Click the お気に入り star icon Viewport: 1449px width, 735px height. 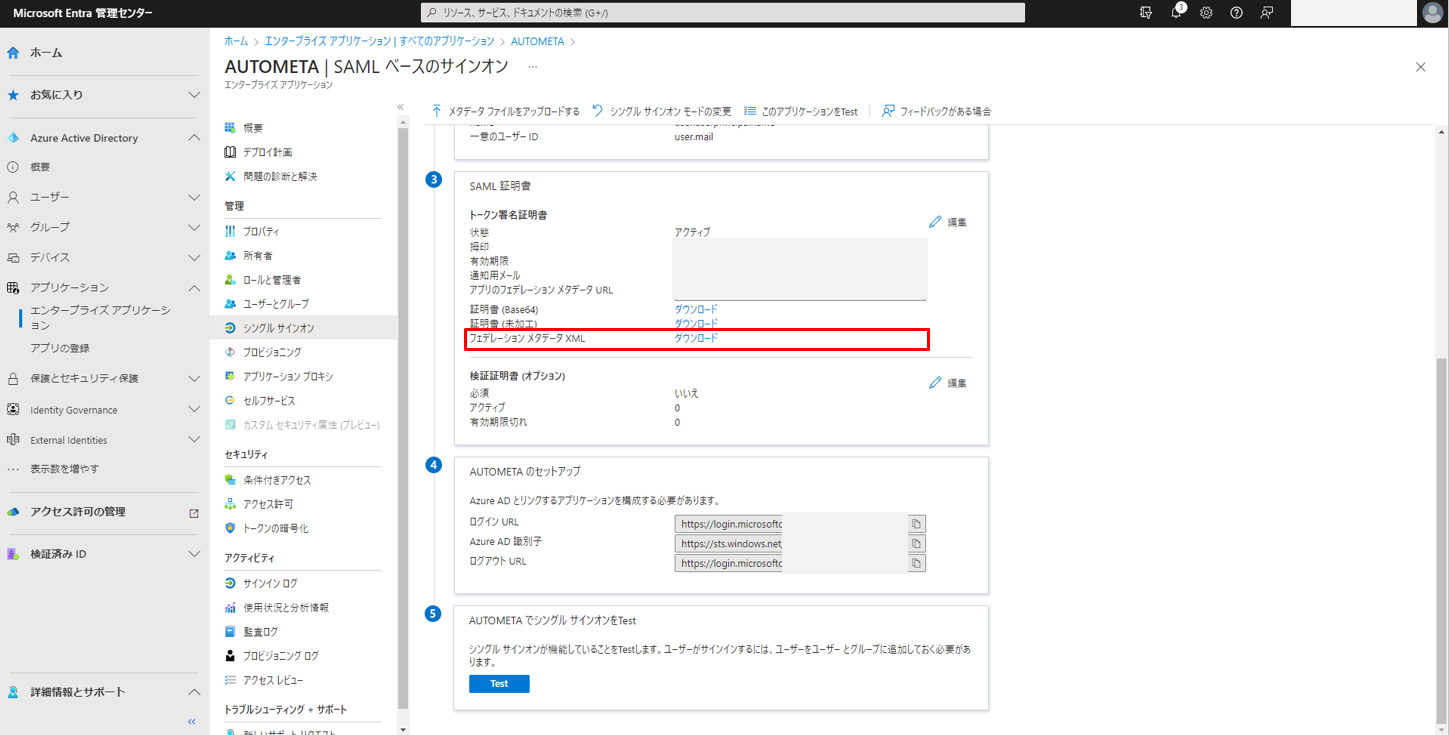pyautogui.click(x=13, y=95)
